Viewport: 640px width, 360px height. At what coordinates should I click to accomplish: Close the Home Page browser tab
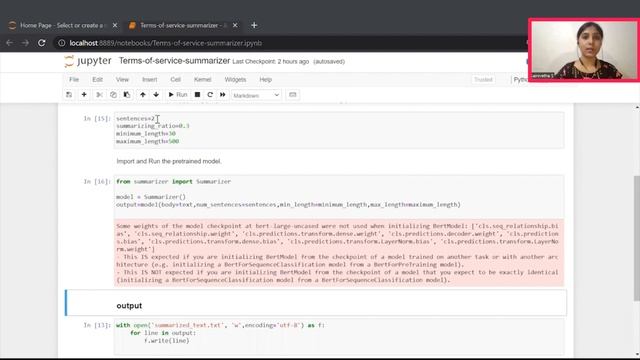pos(115,25)
